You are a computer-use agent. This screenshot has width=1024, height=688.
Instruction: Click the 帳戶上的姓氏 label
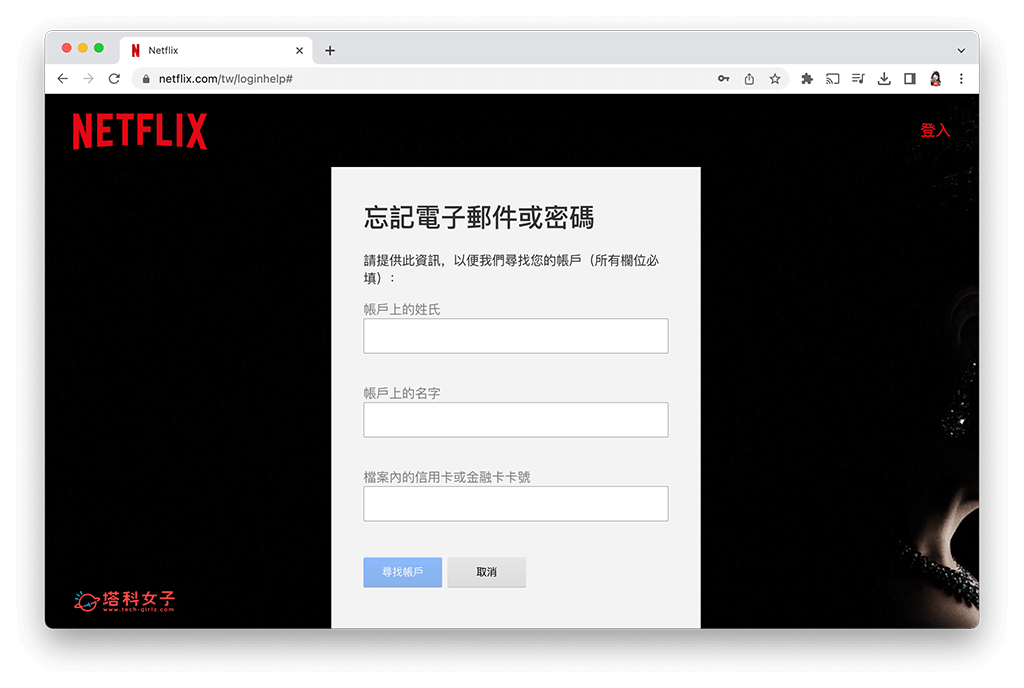click(402, 309)
